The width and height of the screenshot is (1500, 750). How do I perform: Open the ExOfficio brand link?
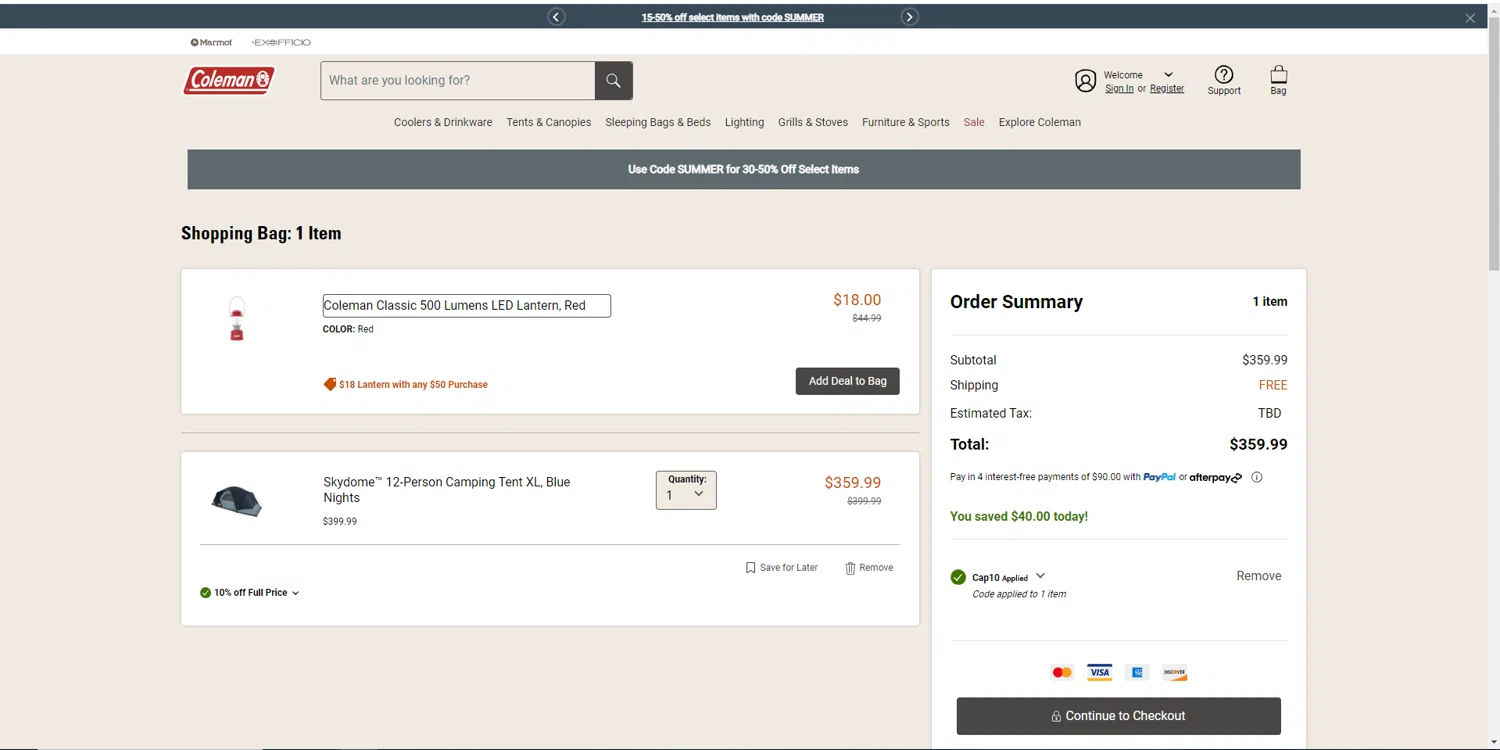pos(281,42)
